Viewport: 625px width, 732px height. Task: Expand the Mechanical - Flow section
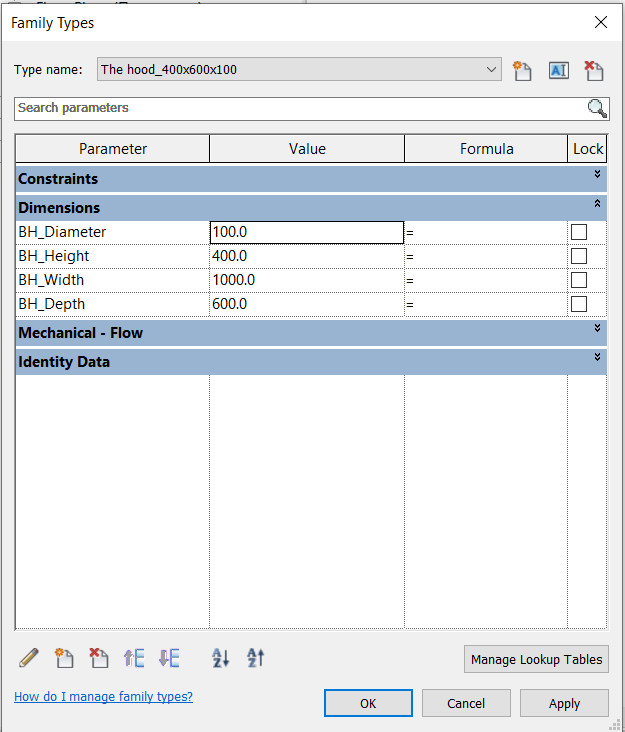pyautogui.click(x=597, y=328)
